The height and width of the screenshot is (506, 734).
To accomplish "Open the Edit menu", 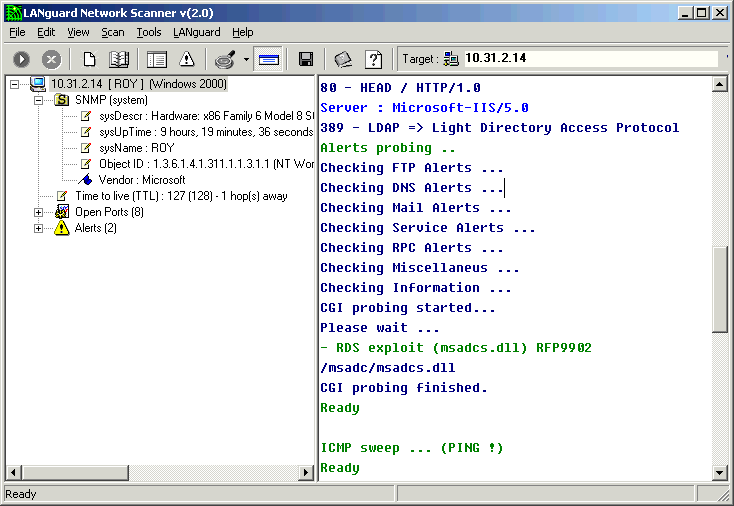I will pos(46,32).
